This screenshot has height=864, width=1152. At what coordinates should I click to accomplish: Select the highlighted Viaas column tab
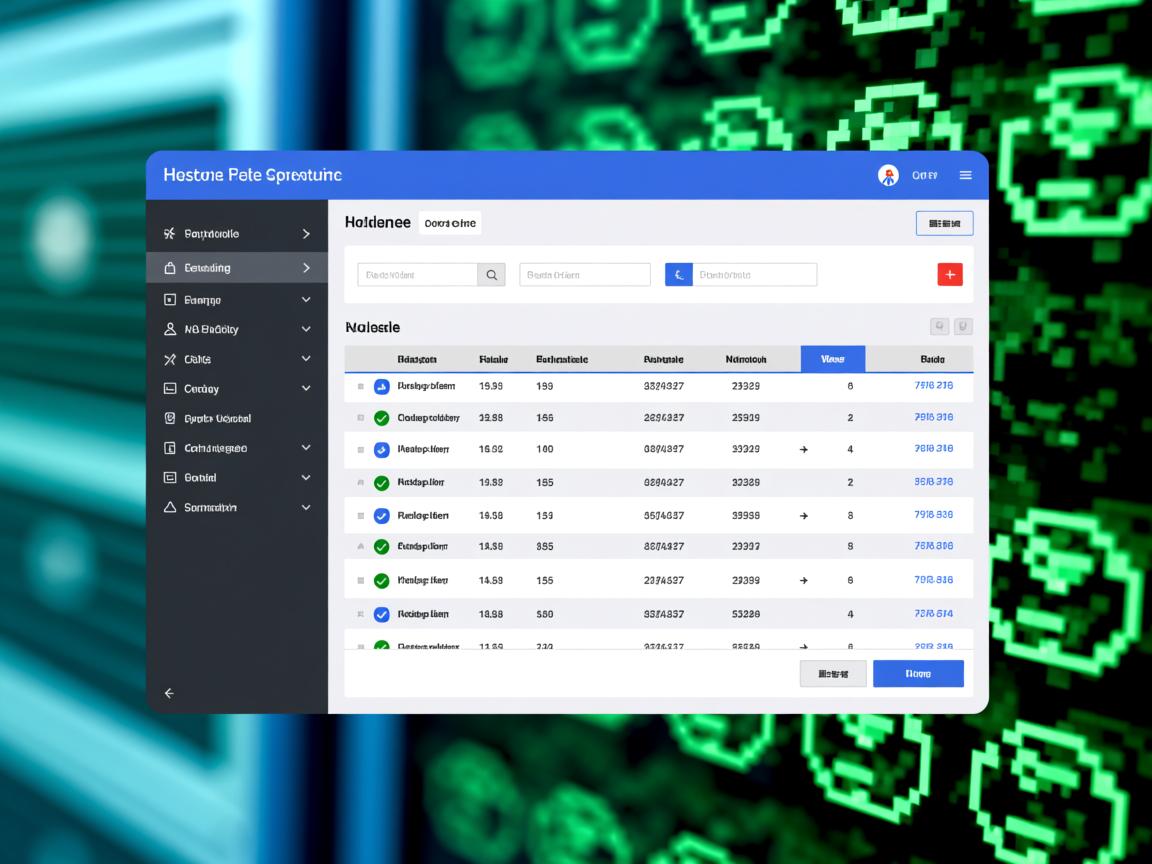[832, 359]
